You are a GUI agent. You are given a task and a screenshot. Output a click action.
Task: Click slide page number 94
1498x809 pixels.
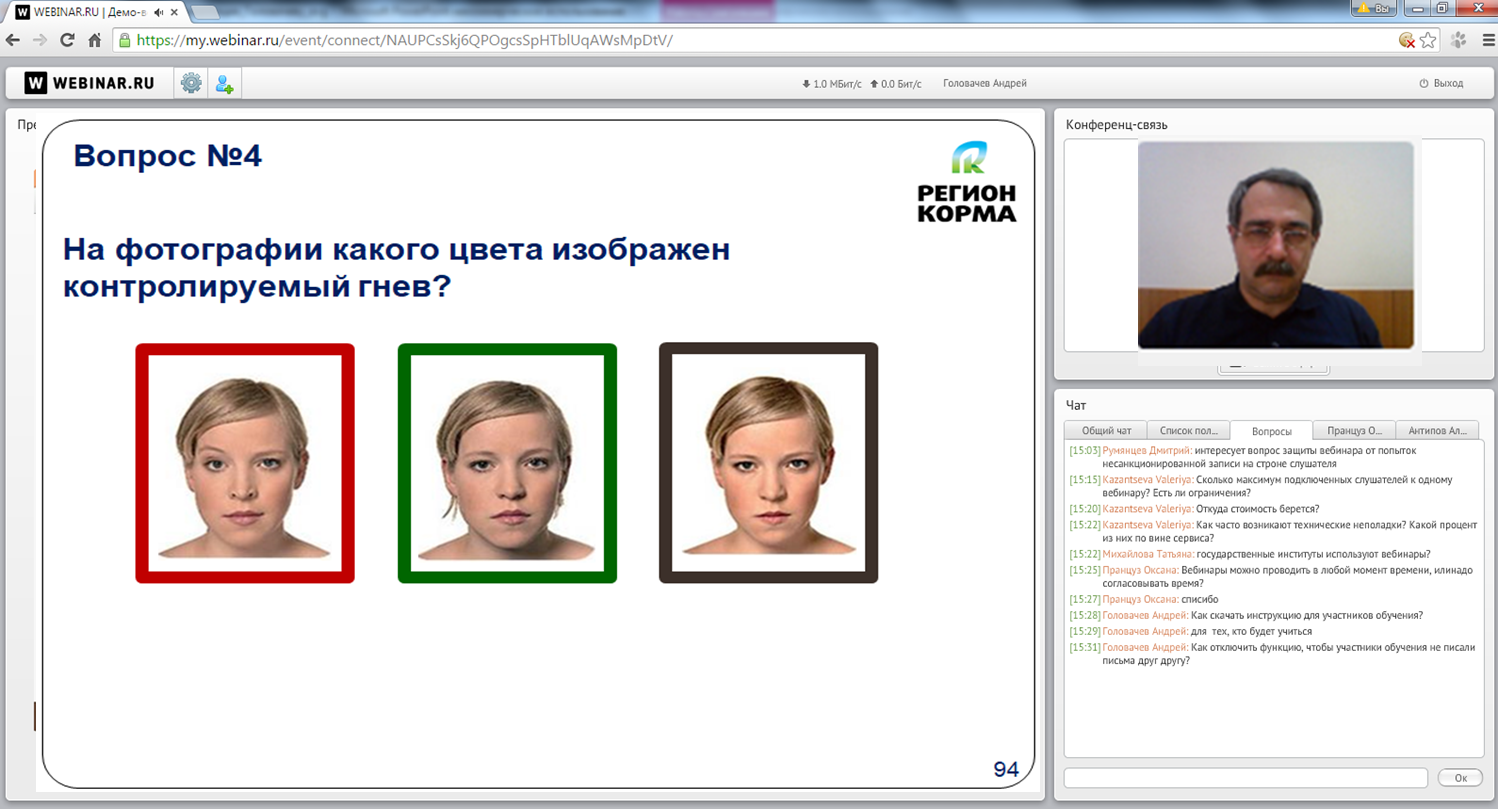(x=1006, y=769)
